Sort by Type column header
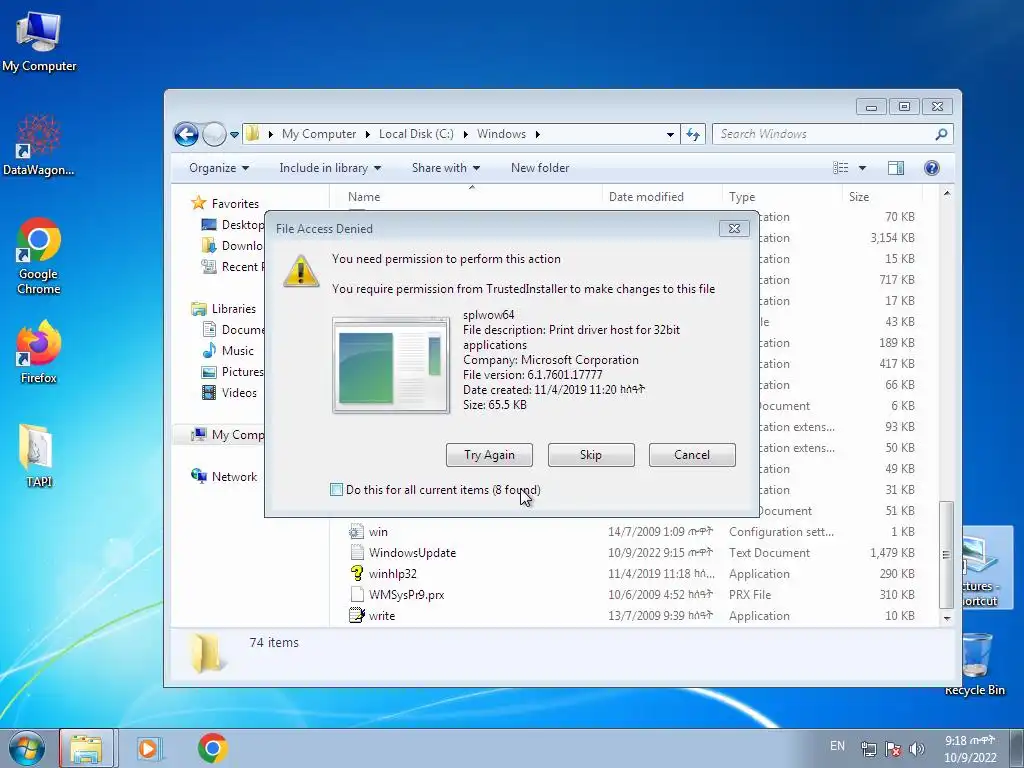 coord(742,197)
